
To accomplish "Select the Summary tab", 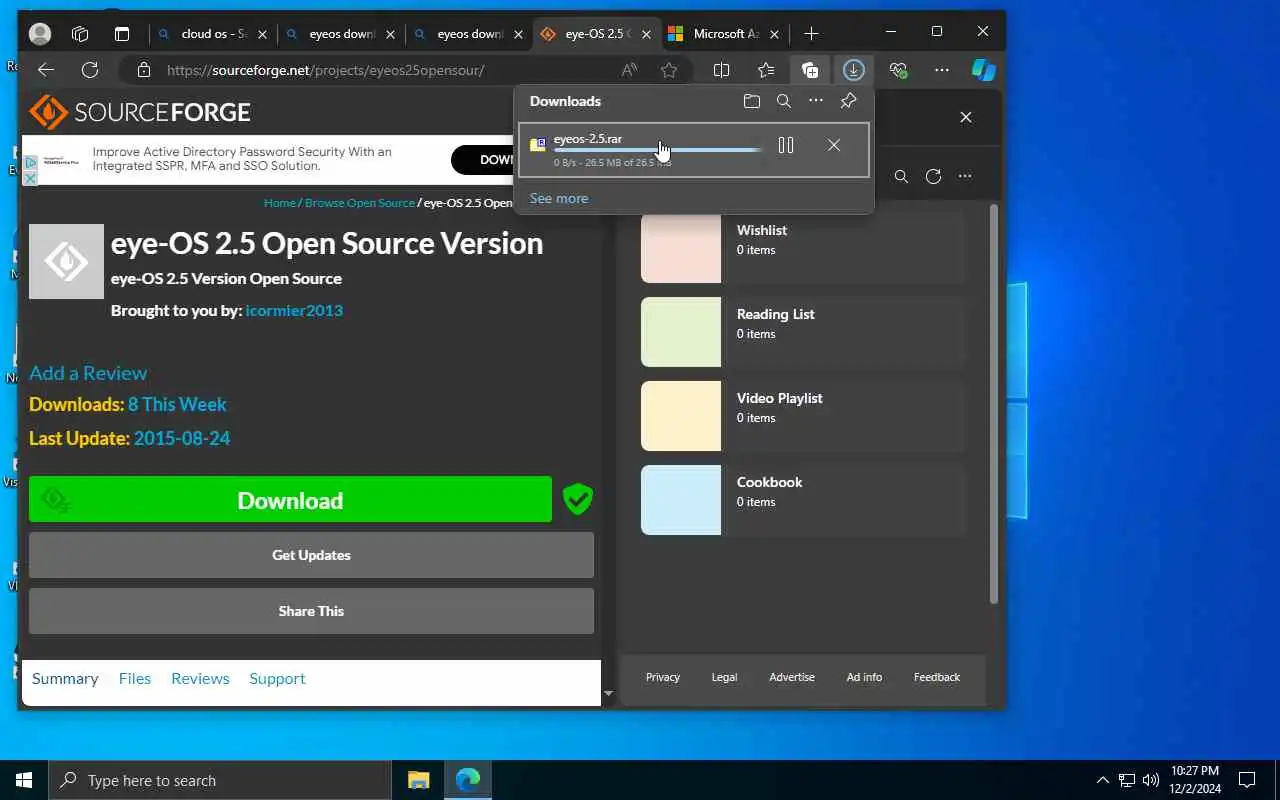I will 65,678.
